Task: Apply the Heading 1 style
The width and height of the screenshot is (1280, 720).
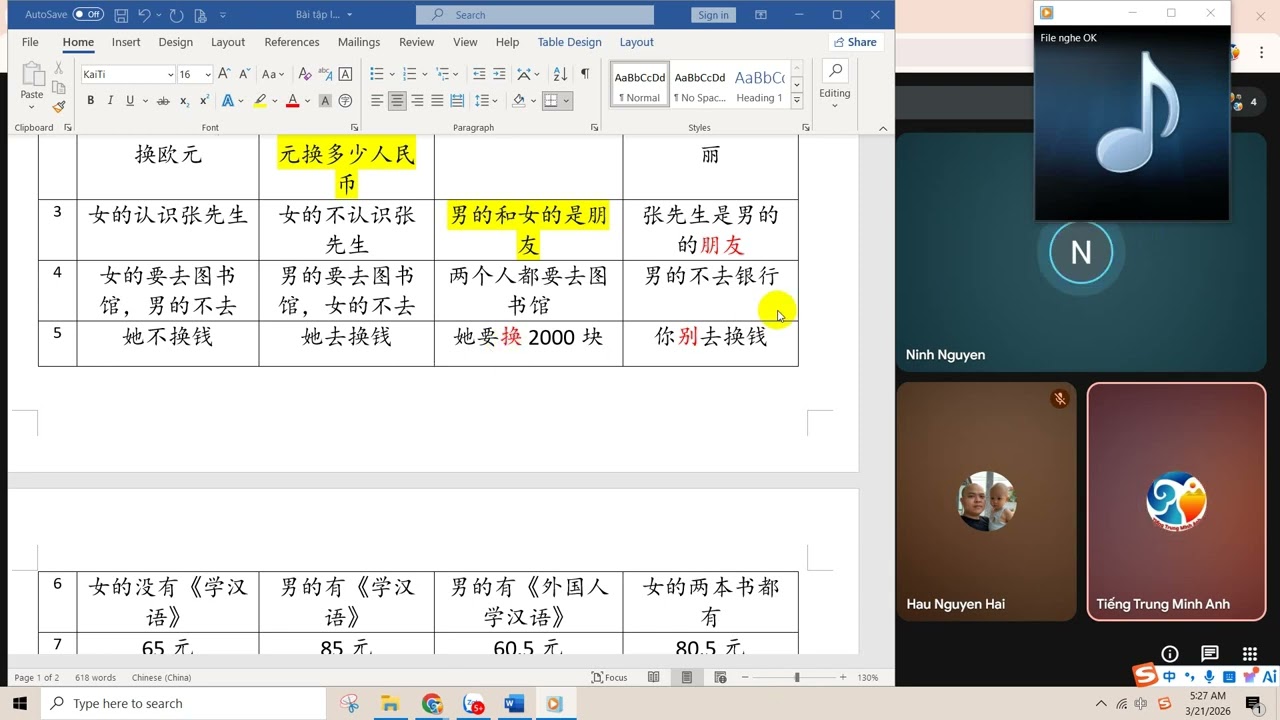Action: (760, 86)
